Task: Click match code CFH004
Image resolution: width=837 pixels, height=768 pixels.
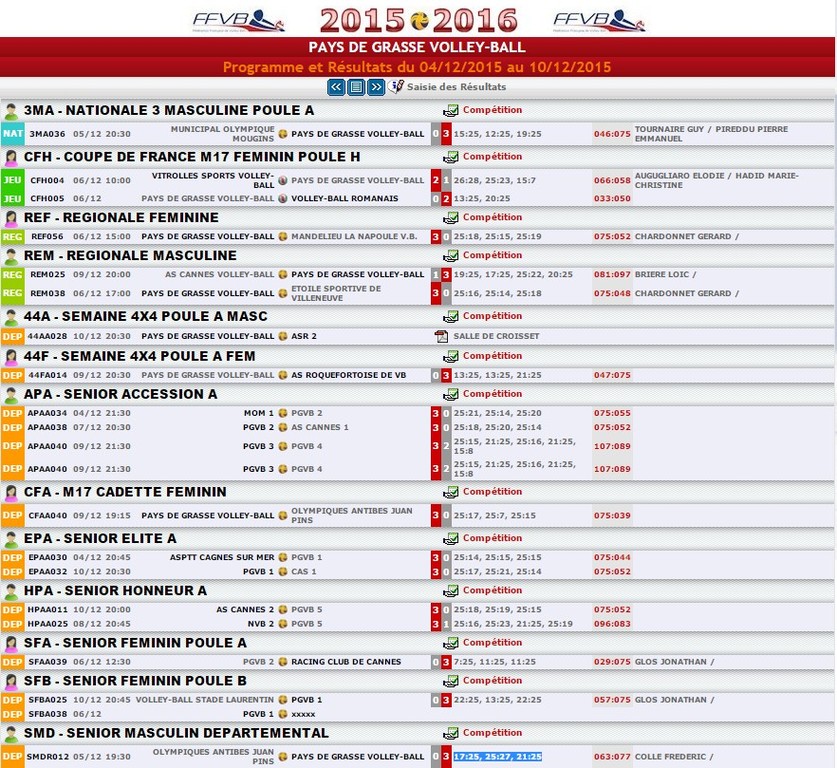Action: [x=47, y=181]
